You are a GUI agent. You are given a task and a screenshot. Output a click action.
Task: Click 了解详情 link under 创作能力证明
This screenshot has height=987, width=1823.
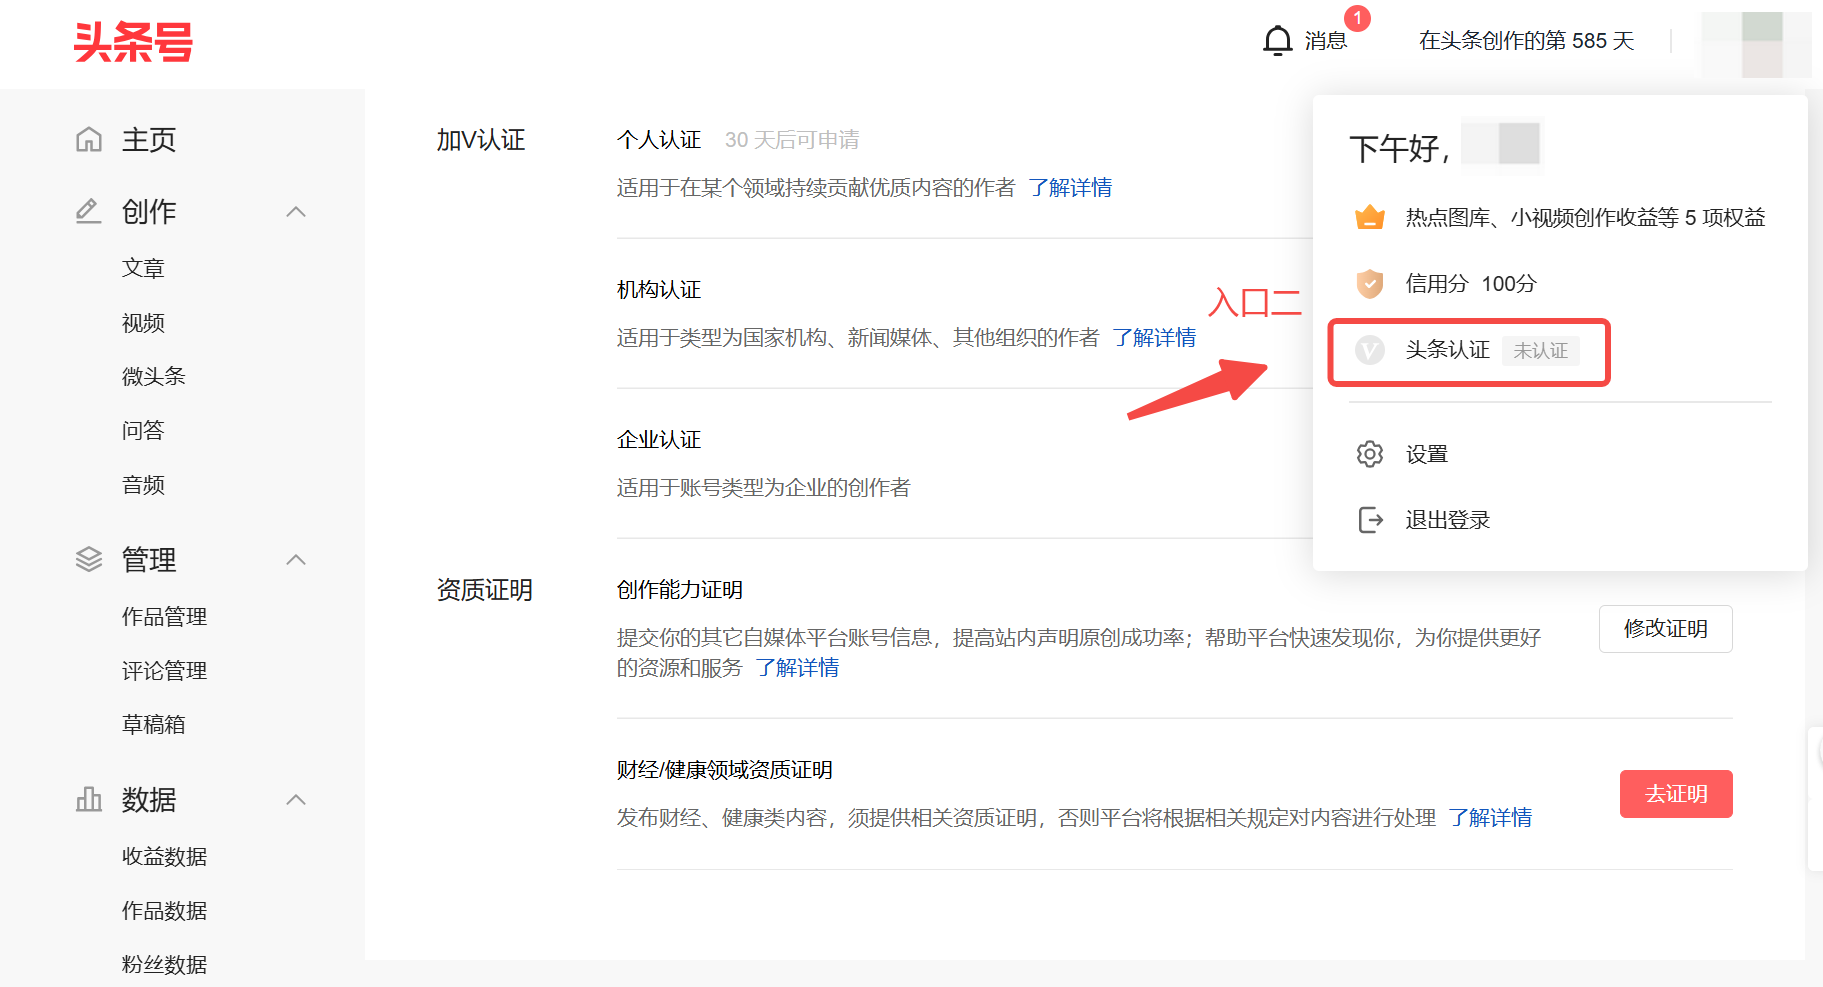(x=797, y=668)
